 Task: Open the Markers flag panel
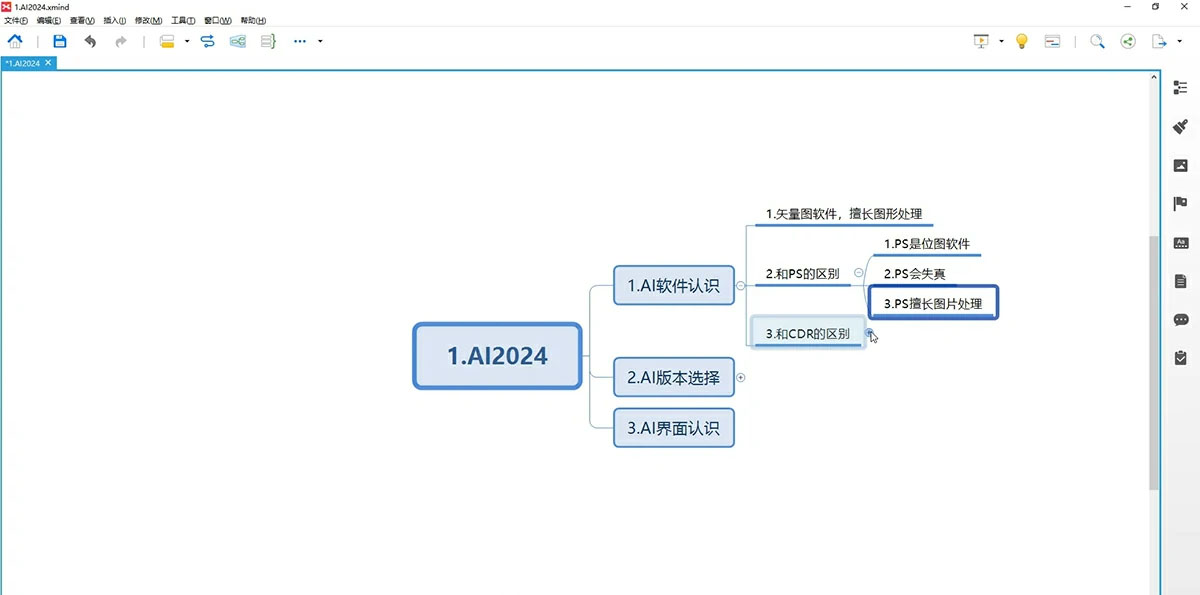pos(1181,204)
